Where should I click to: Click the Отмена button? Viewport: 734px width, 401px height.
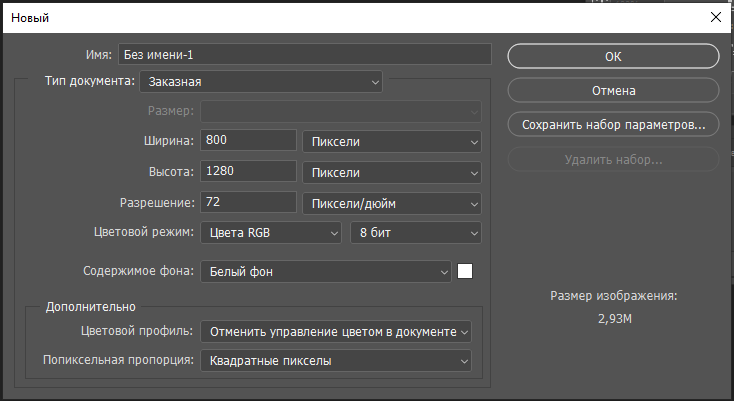pos(613,90)
